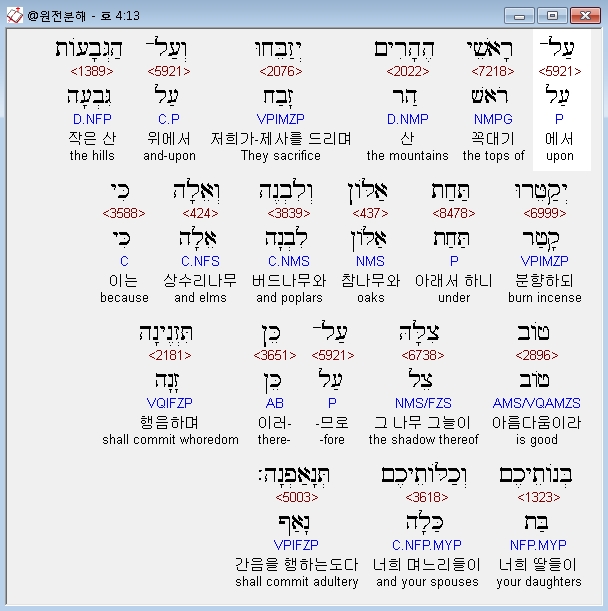
Task: Select parsing code C.NFP.MYP
Action: (427, 545)
